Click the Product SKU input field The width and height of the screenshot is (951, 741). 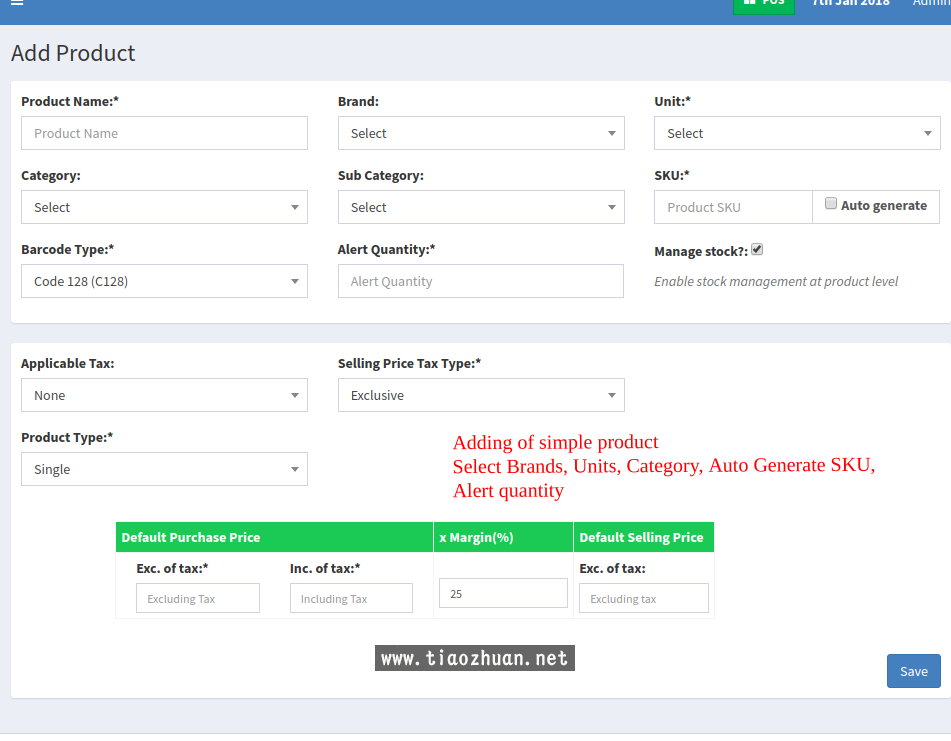click(x=733, y=207)
